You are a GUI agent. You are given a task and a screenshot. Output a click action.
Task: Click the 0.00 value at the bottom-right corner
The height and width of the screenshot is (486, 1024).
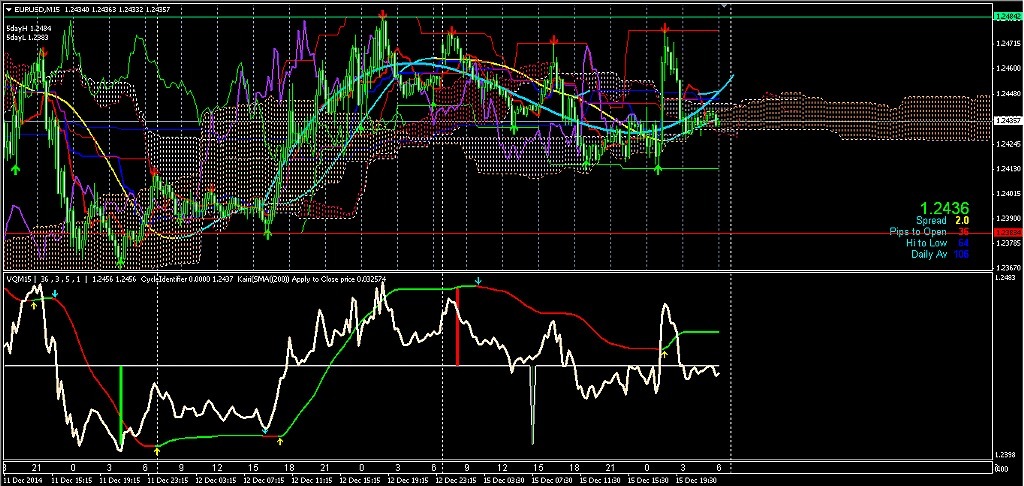[1000, 469]
